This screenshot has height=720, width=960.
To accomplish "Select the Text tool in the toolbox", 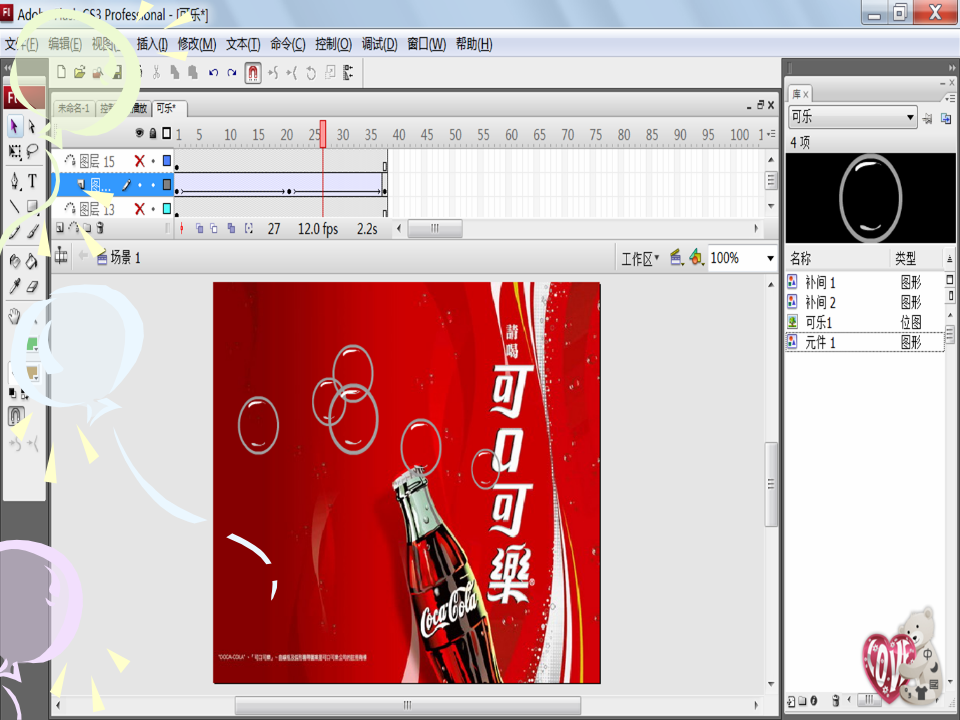I will point(32,182).
